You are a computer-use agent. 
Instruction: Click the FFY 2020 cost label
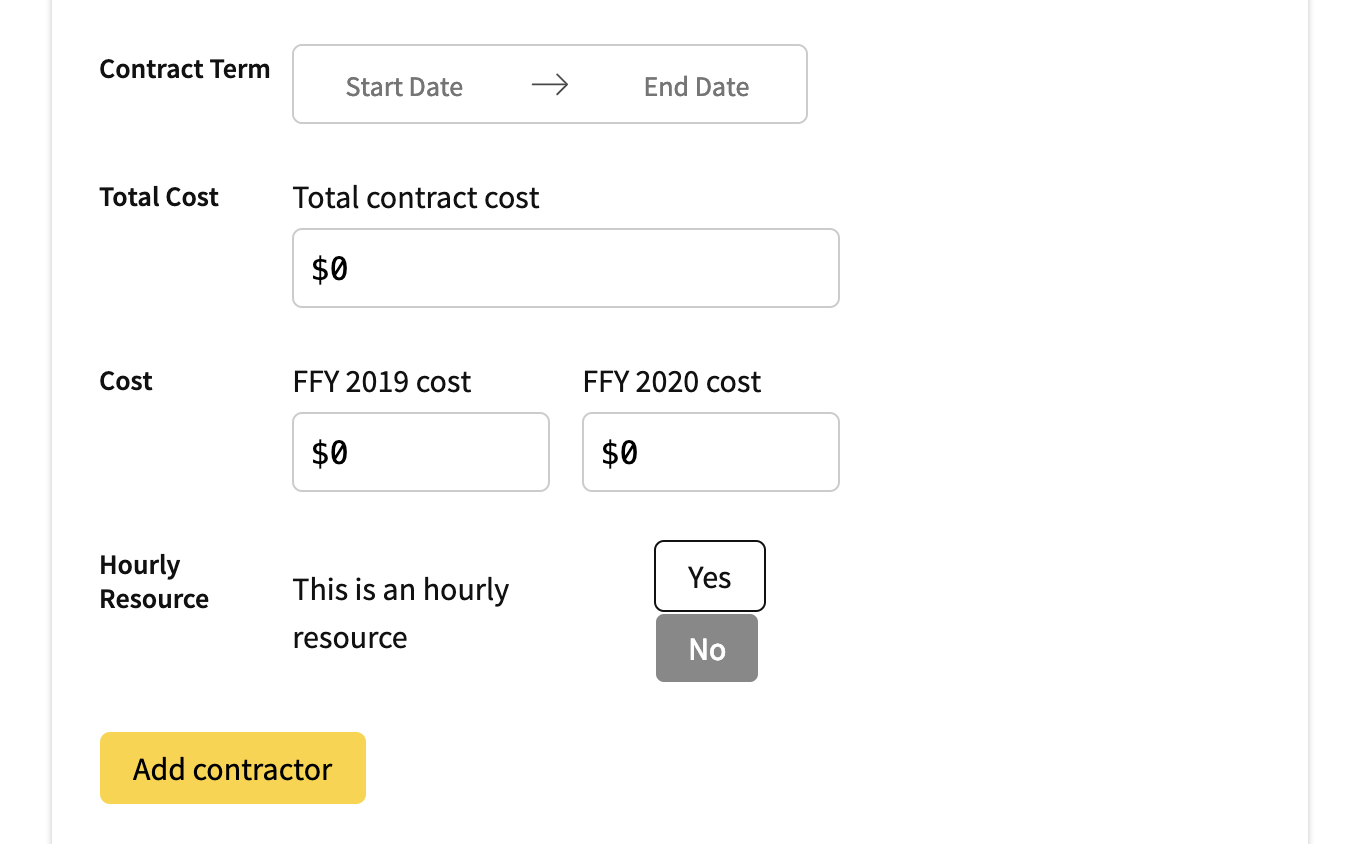pyautogui.click(x=671, y=381)
